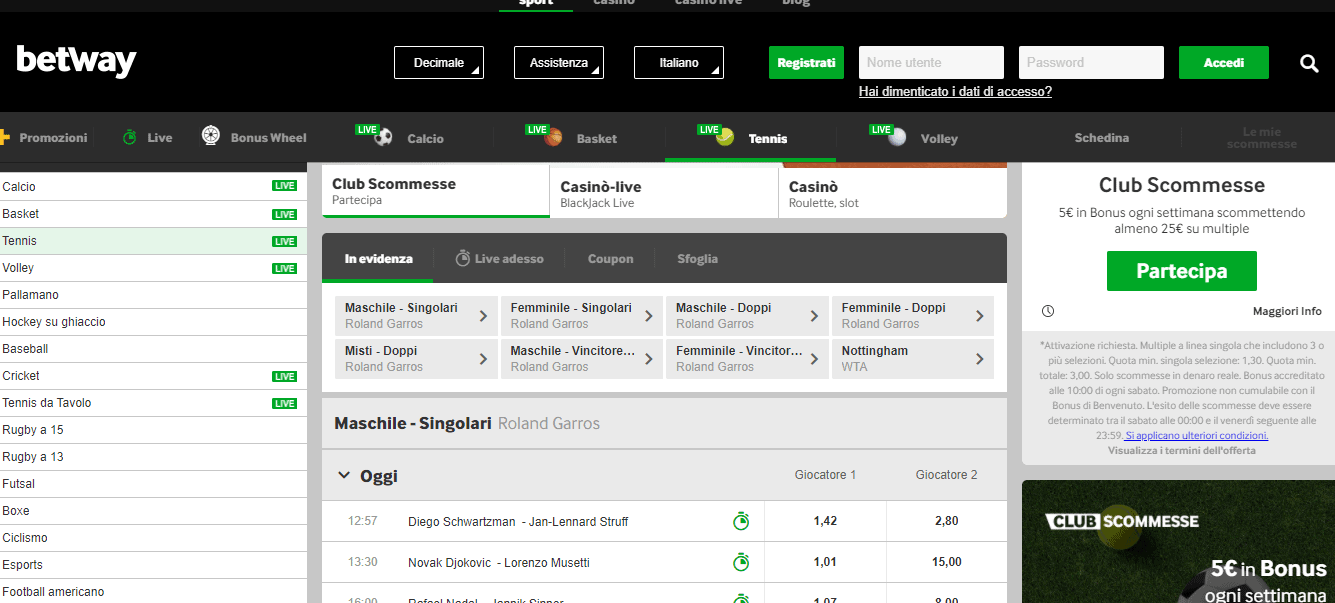Select Esports in the sports sidebar
This screenshot has height=603, width=1335.
point(153,565)
